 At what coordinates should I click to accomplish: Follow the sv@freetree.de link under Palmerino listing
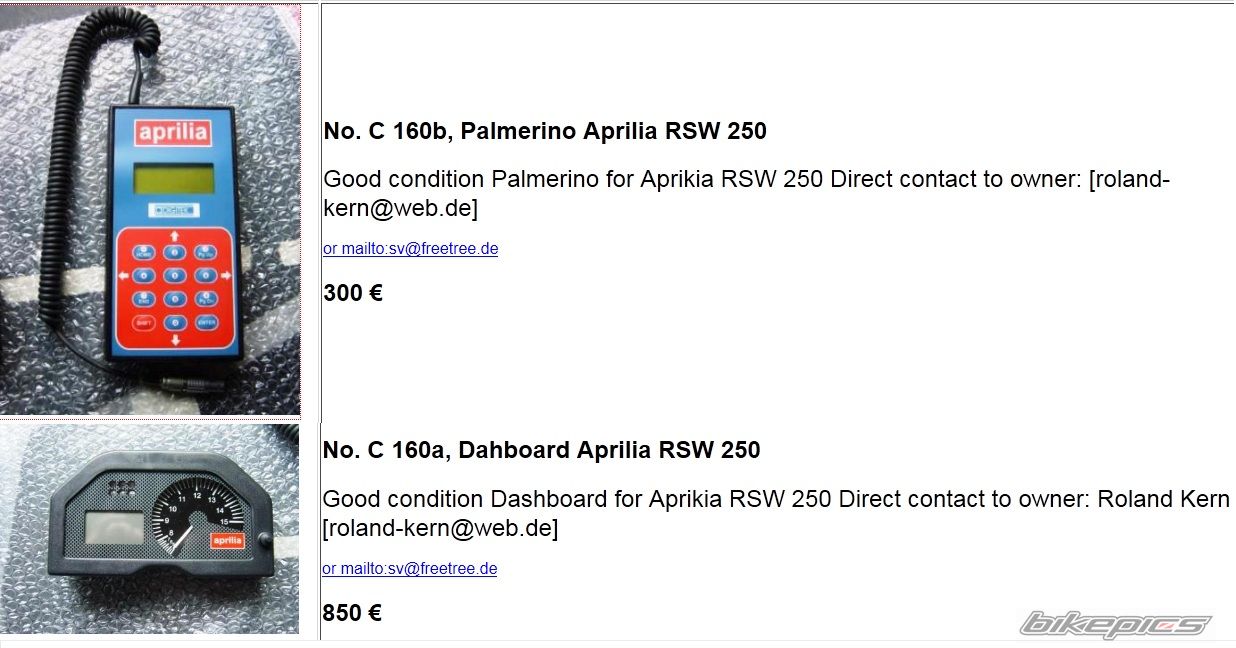pyautogui.click(x=410, y=249)
